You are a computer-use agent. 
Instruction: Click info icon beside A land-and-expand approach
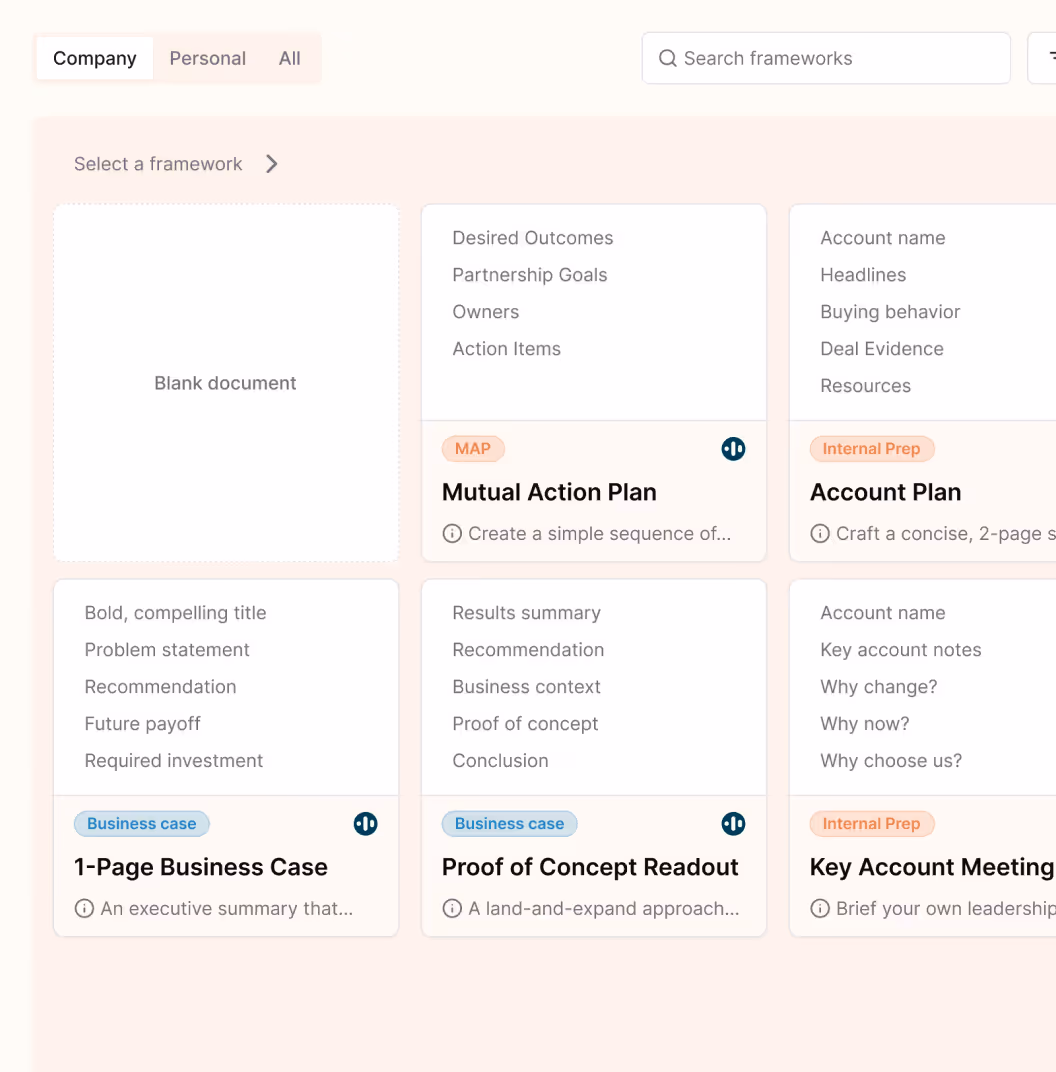pos(452,909)
